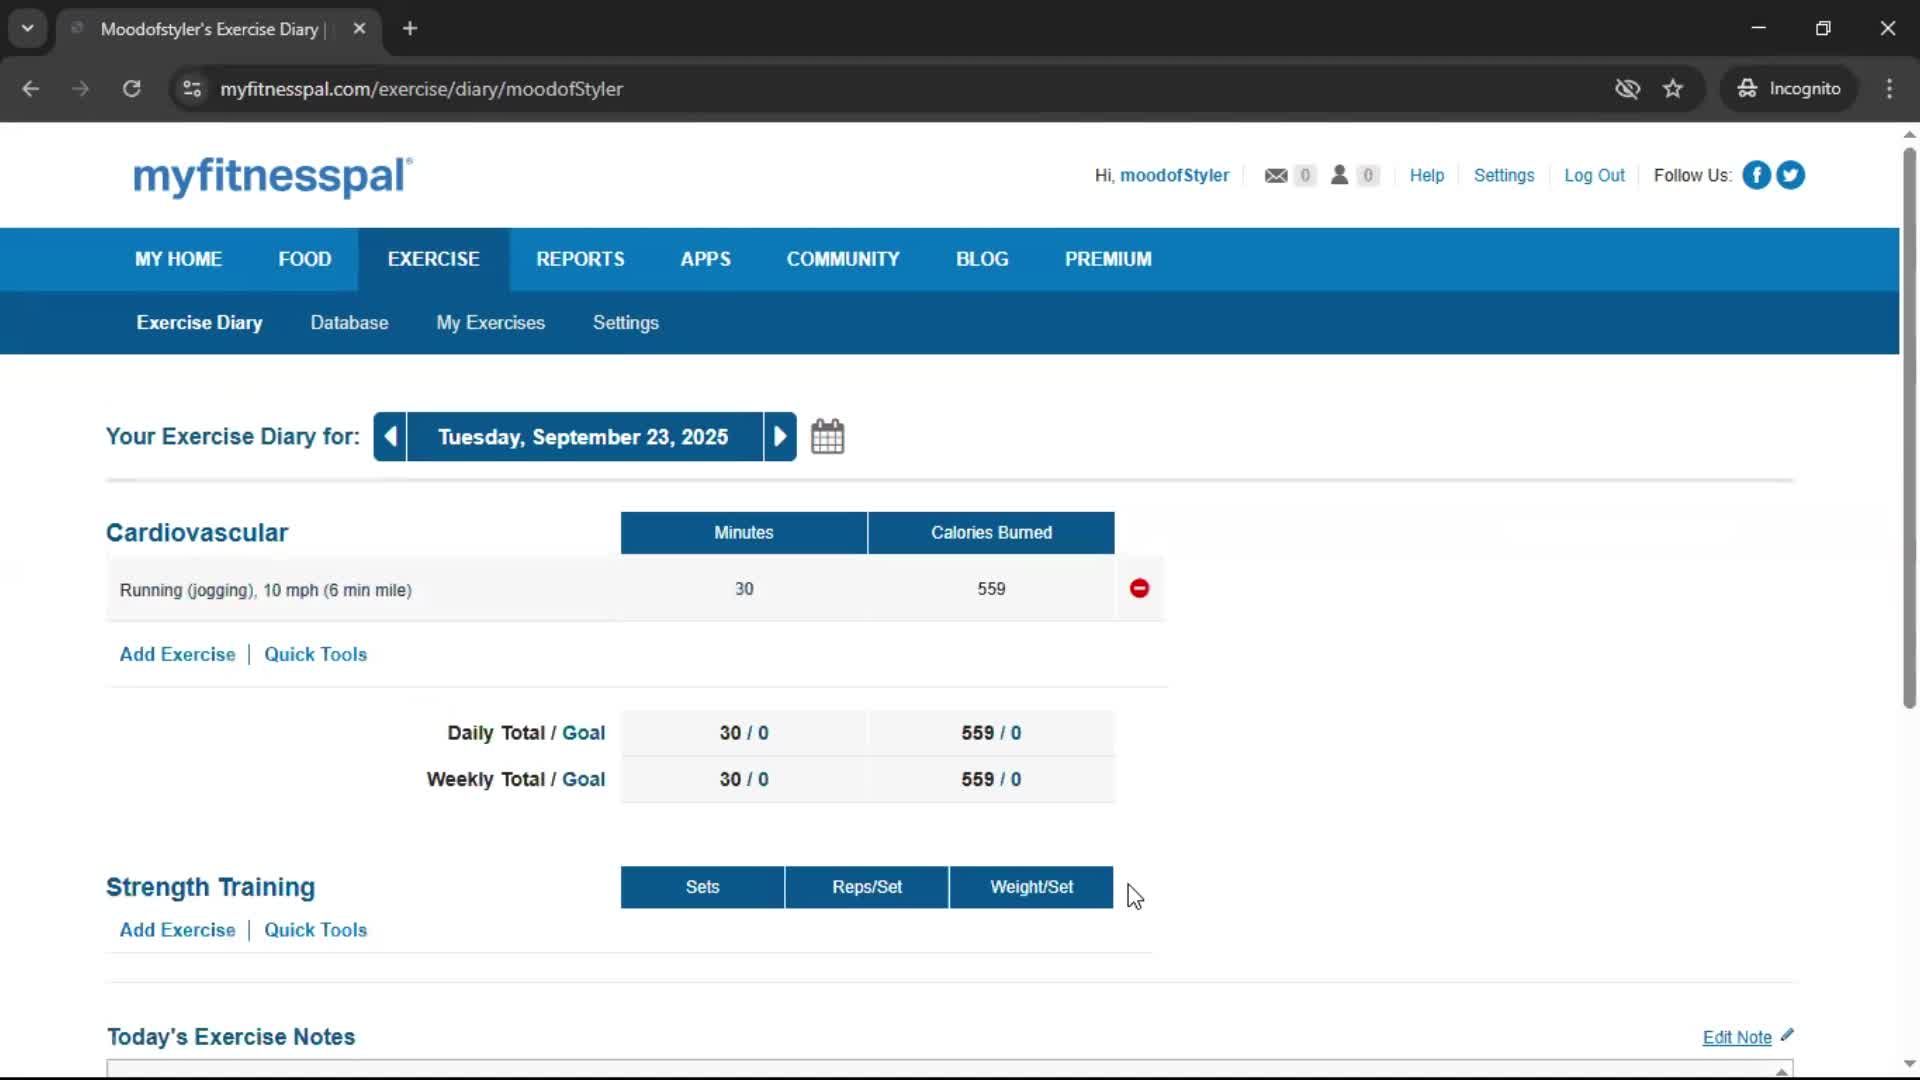Click the Log Out link
The height and width of the screenshot is (1080, 1920).
pos(1594,175)
